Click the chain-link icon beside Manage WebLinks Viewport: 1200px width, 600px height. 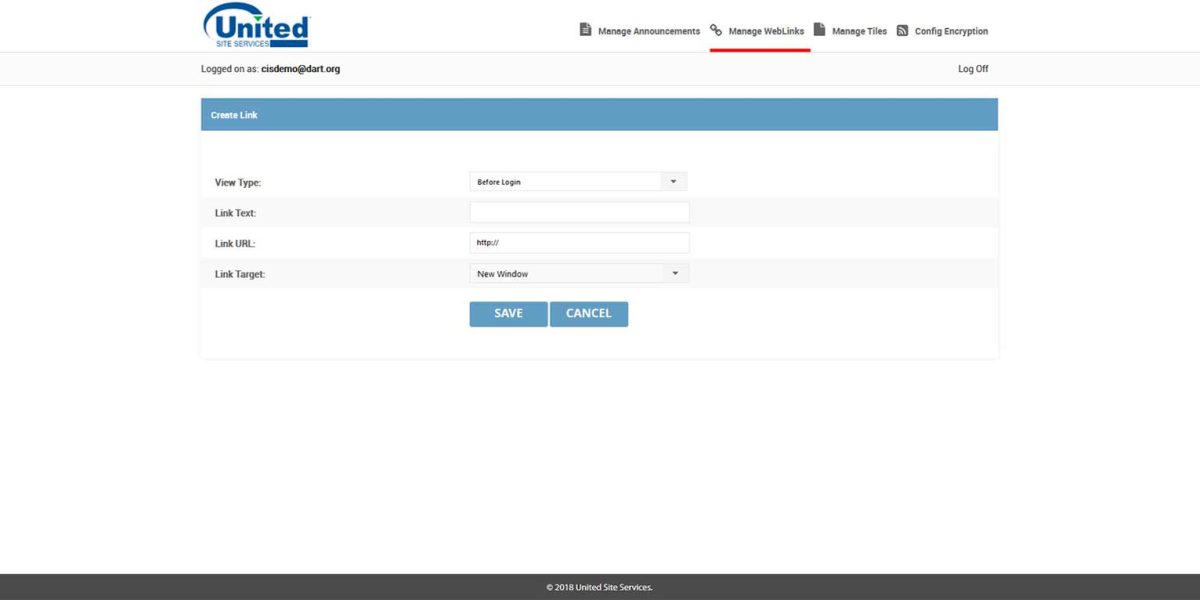point(716,29)
